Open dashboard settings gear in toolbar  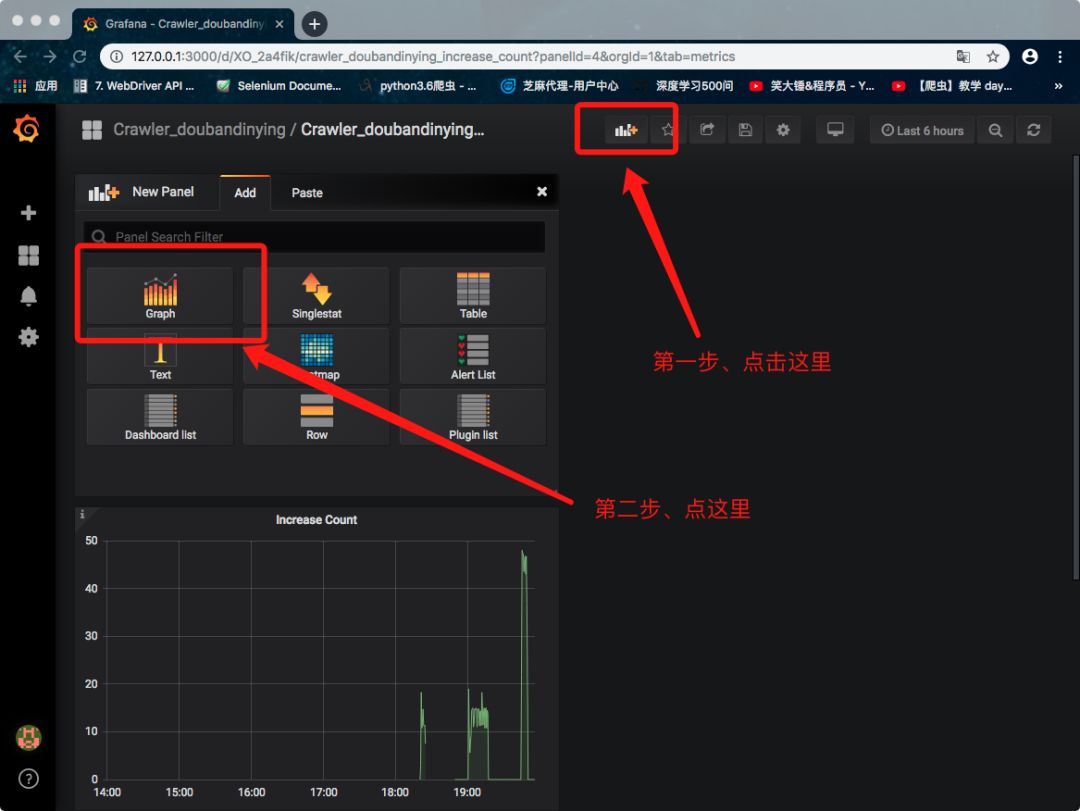pos(783,130)
